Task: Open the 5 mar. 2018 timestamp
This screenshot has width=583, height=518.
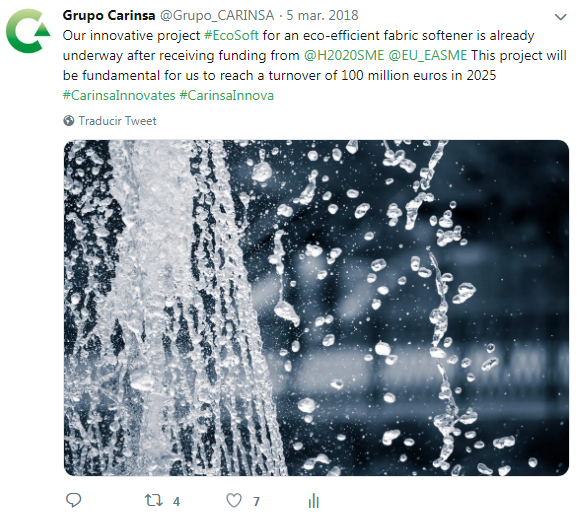Action: pos(322,16)
